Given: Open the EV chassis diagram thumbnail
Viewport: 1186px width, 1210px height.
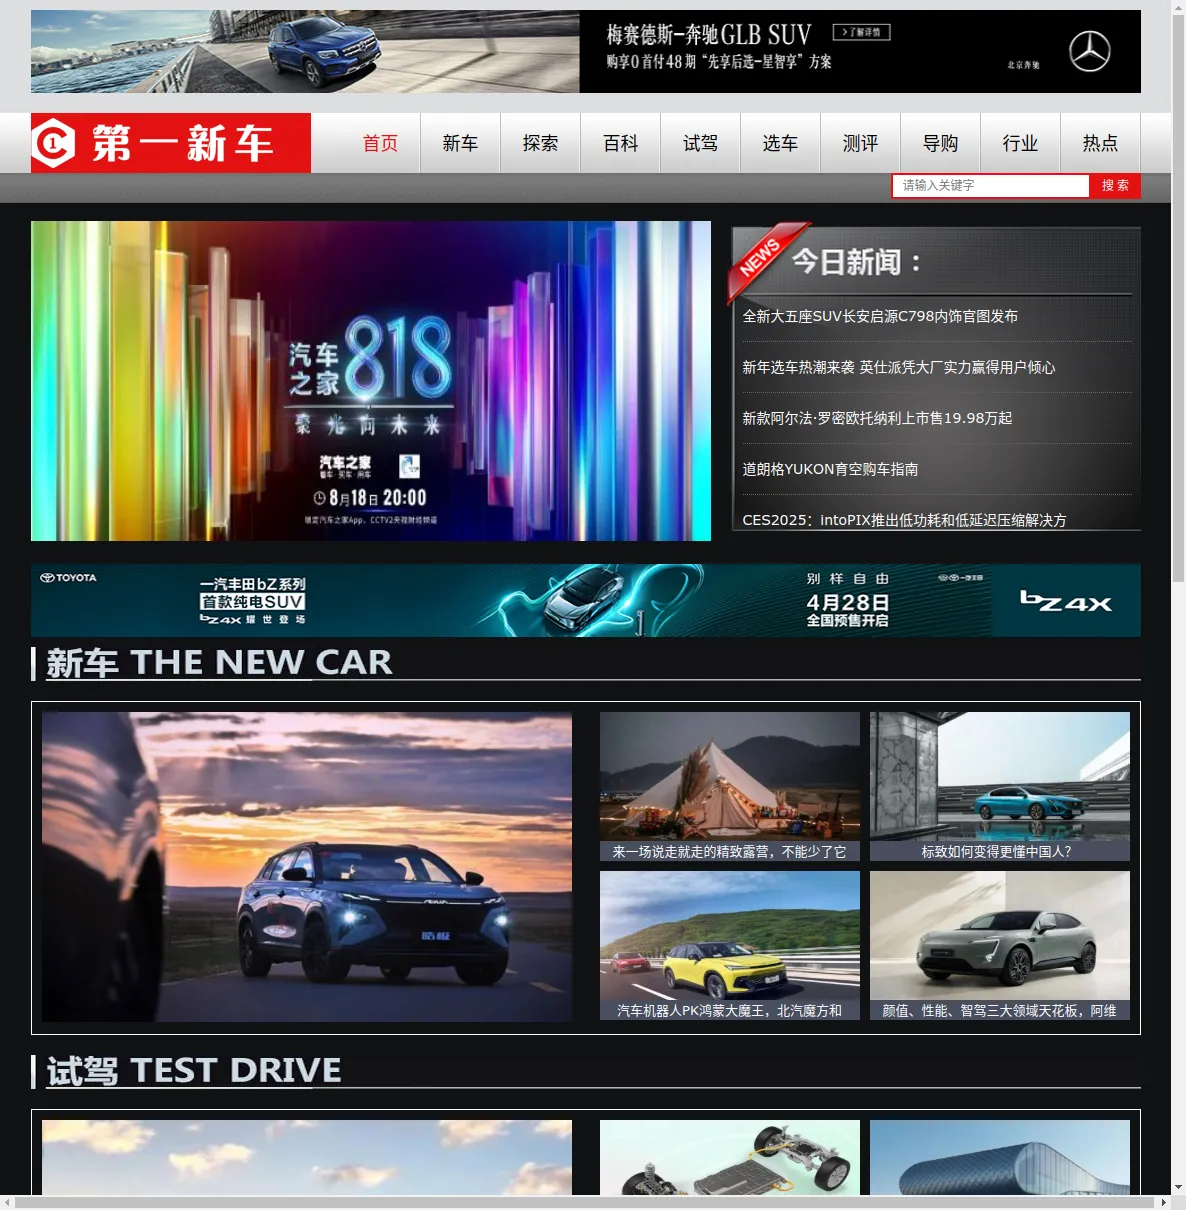Looking at the screenshot, I should pos(730,1157).
